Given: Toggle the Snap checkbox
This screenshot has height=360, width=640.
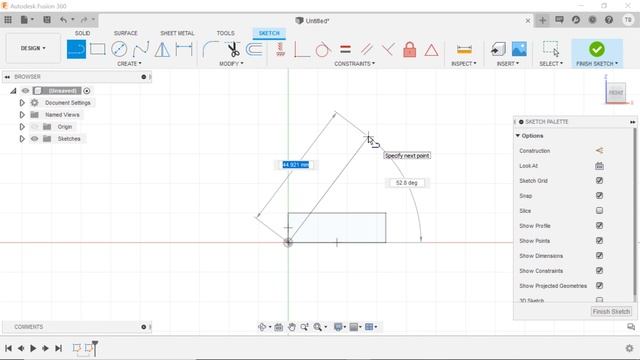Looking at the screenshot, I should coord(599,196).
